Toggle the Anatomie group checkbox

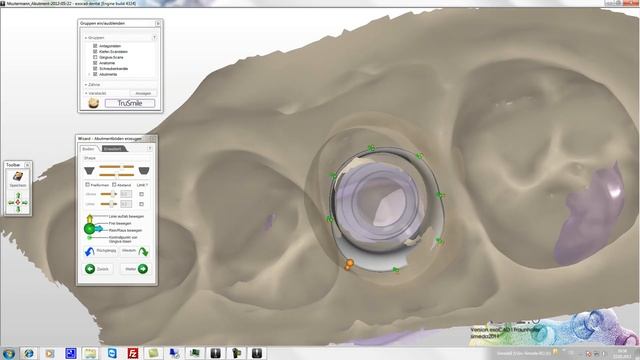95,63
